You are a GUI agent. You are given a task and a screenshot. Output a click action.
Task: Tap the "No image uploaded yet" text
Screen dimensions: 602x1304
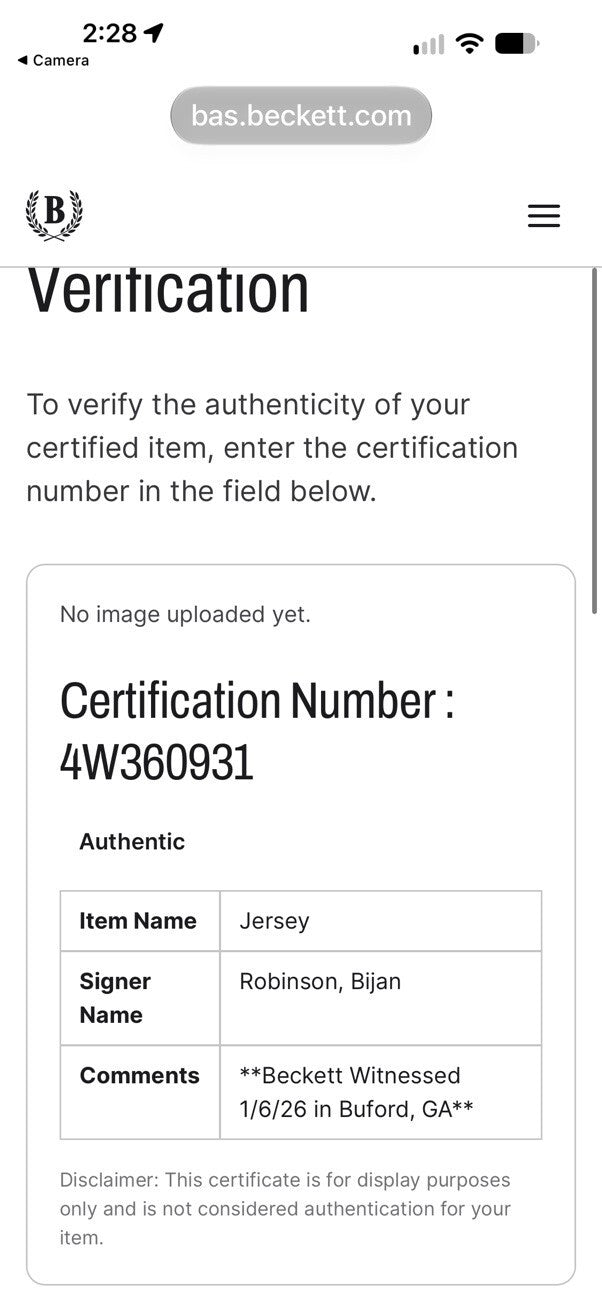point(185,614)
